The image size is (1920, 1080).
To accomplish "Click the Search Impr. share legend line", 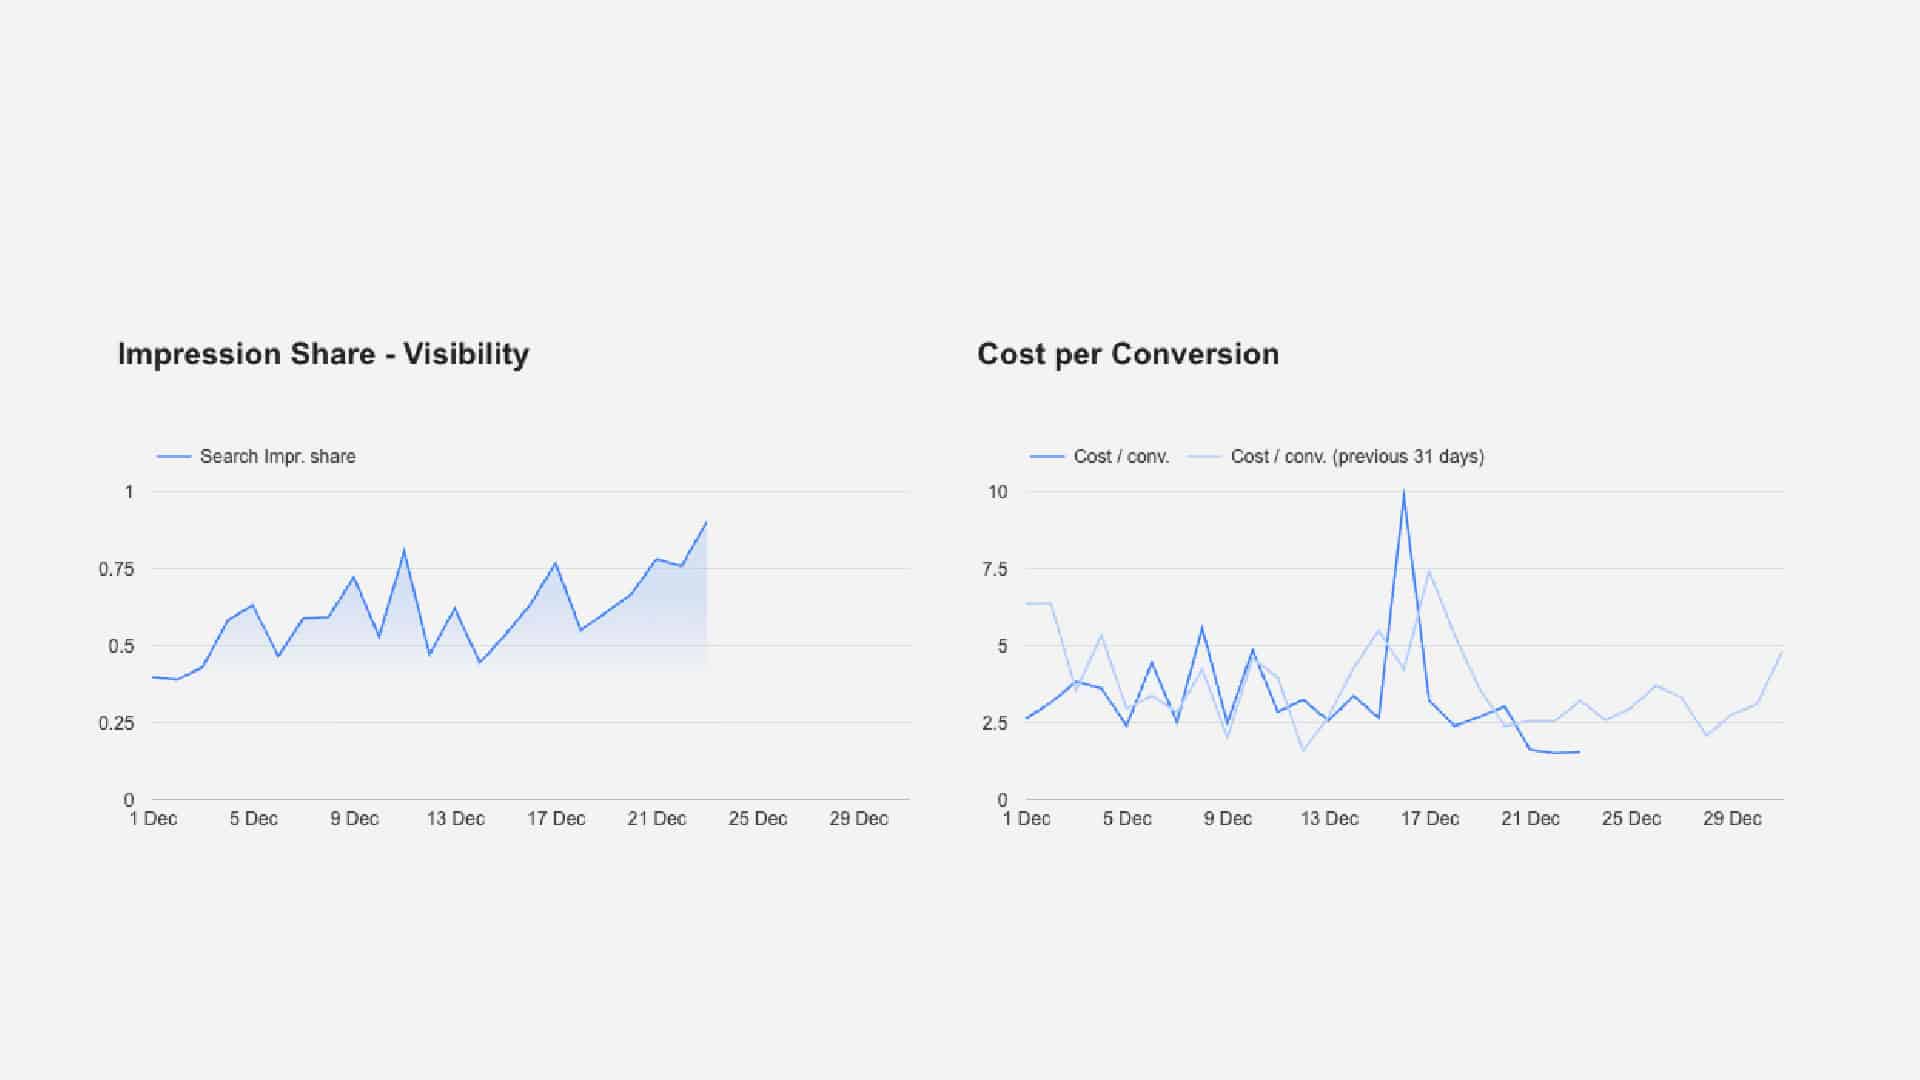I will pyautogui.click(x=174, y=457).
